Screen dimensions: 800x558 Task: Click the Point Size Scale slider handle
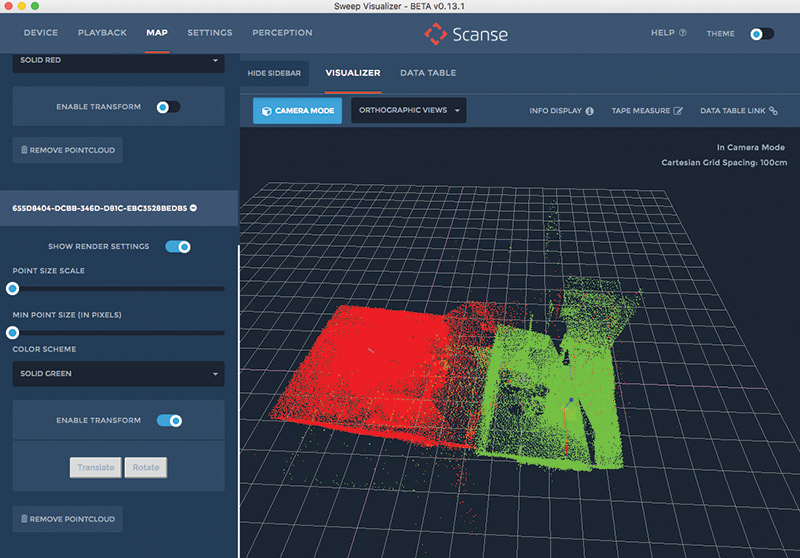pyautogui.click(x=13, y=289)
